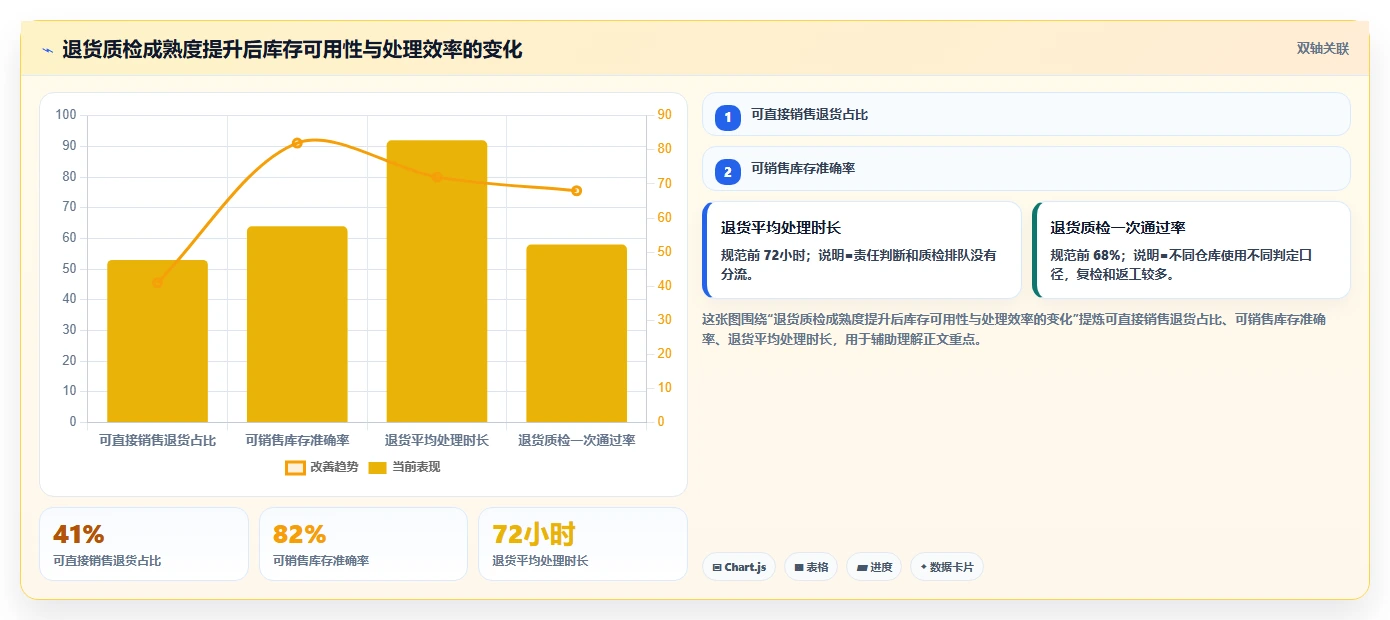Click the 数据卡片 tag
The image size is (1390, 620).
[x=947, y=567]
